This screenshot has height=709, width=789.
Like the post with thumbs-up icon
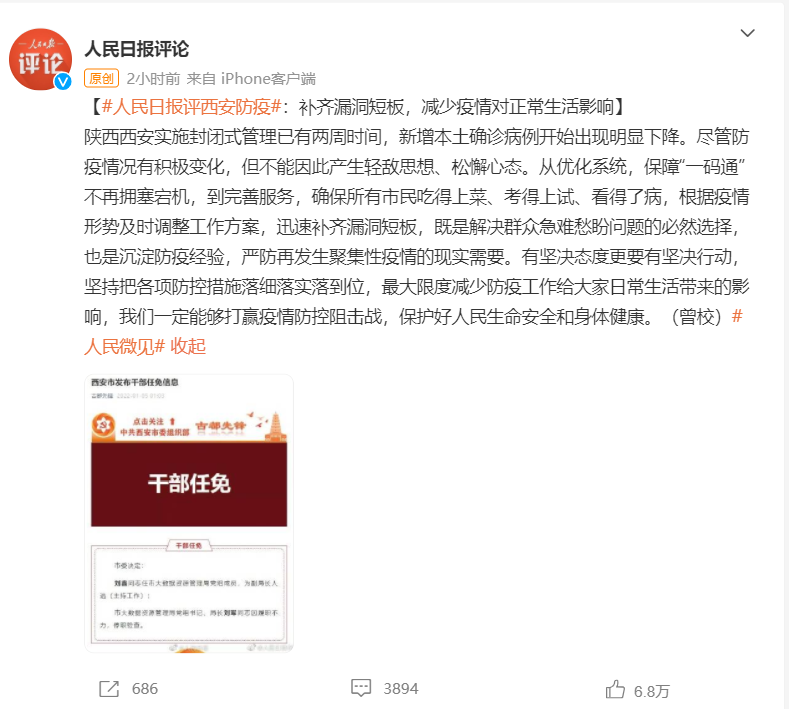tap(615, 689)
